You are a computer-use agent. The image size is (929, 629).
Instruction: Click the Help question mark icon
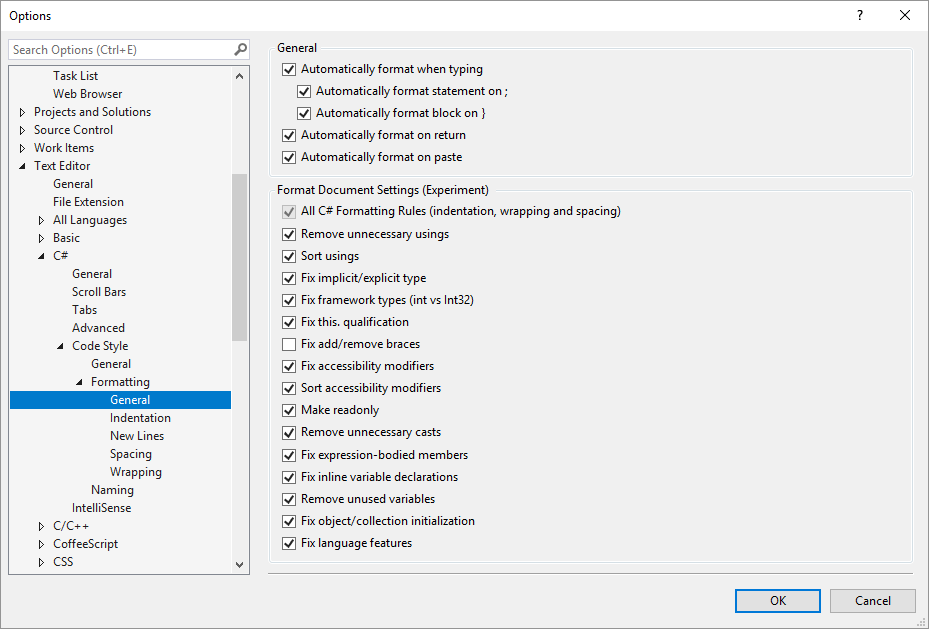pos(858,15)
